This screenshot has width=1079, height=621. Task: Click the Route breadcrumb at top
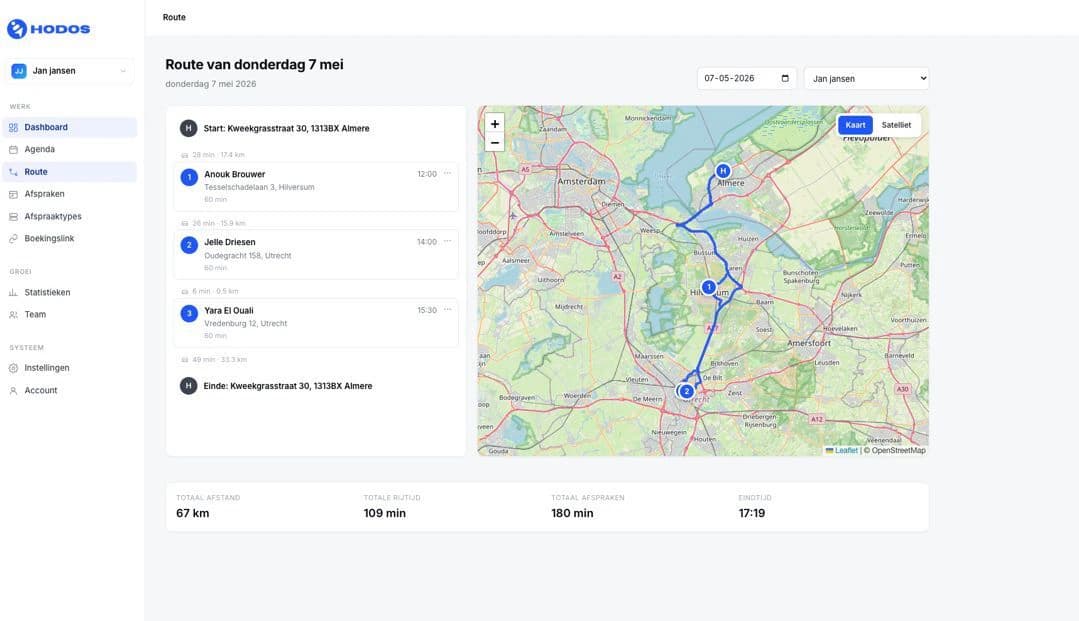(x=174, y=17)
